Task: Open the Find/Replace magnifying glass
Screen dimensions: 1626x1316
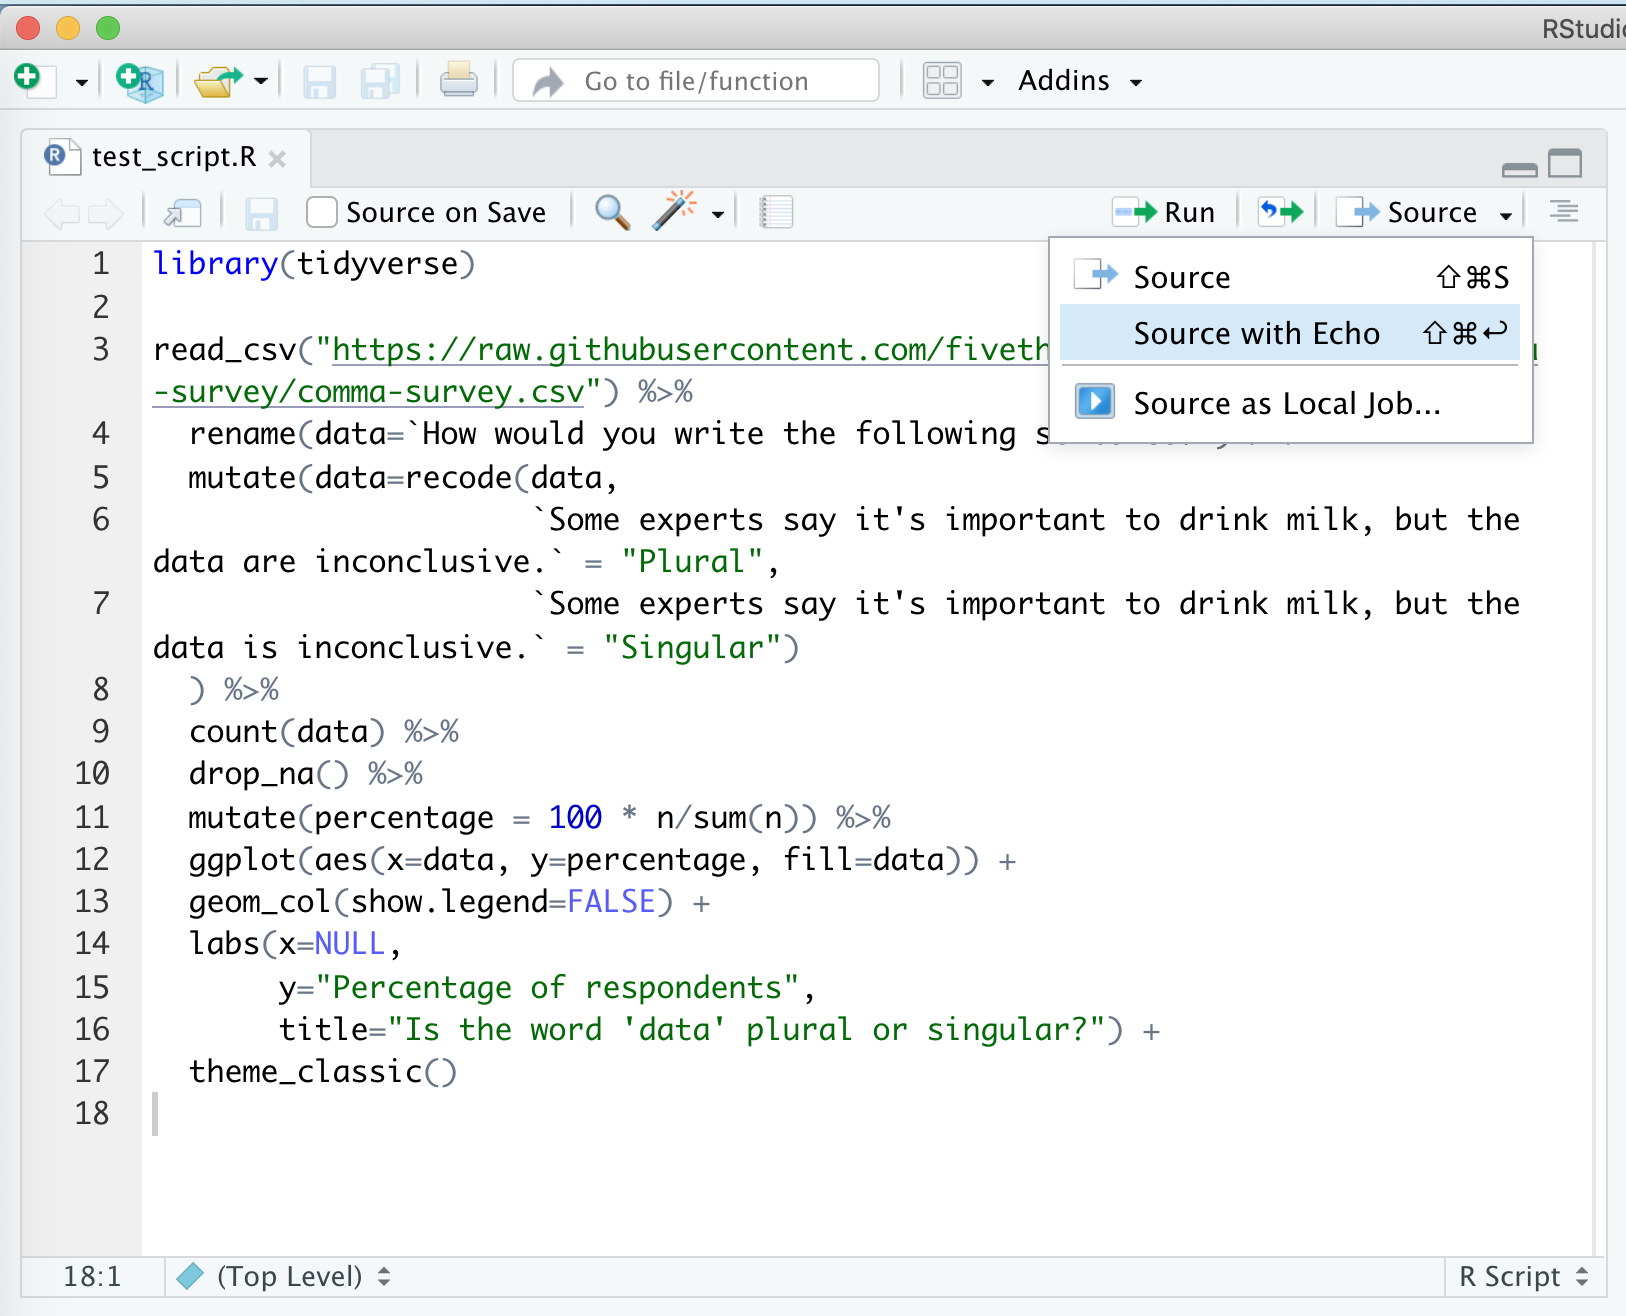Action: click(611, 212)
